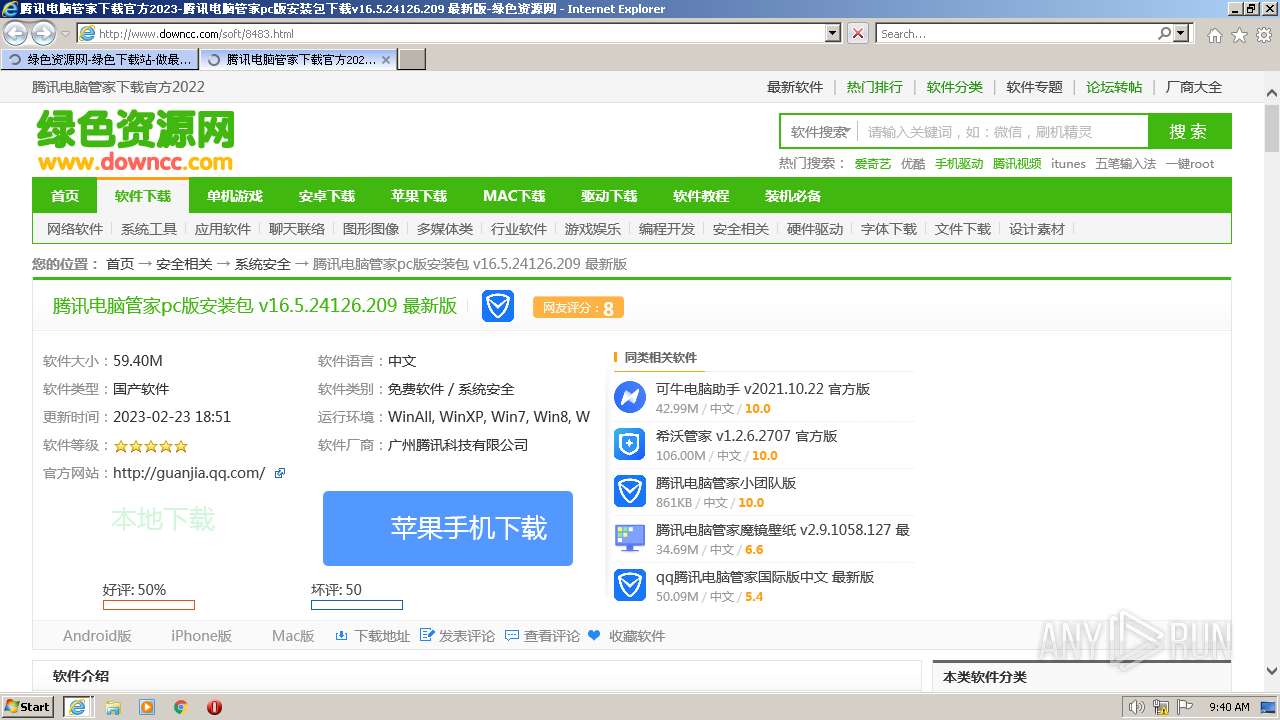
Task: Click the 苹果手机下载 button
Action: pos(448,528)
